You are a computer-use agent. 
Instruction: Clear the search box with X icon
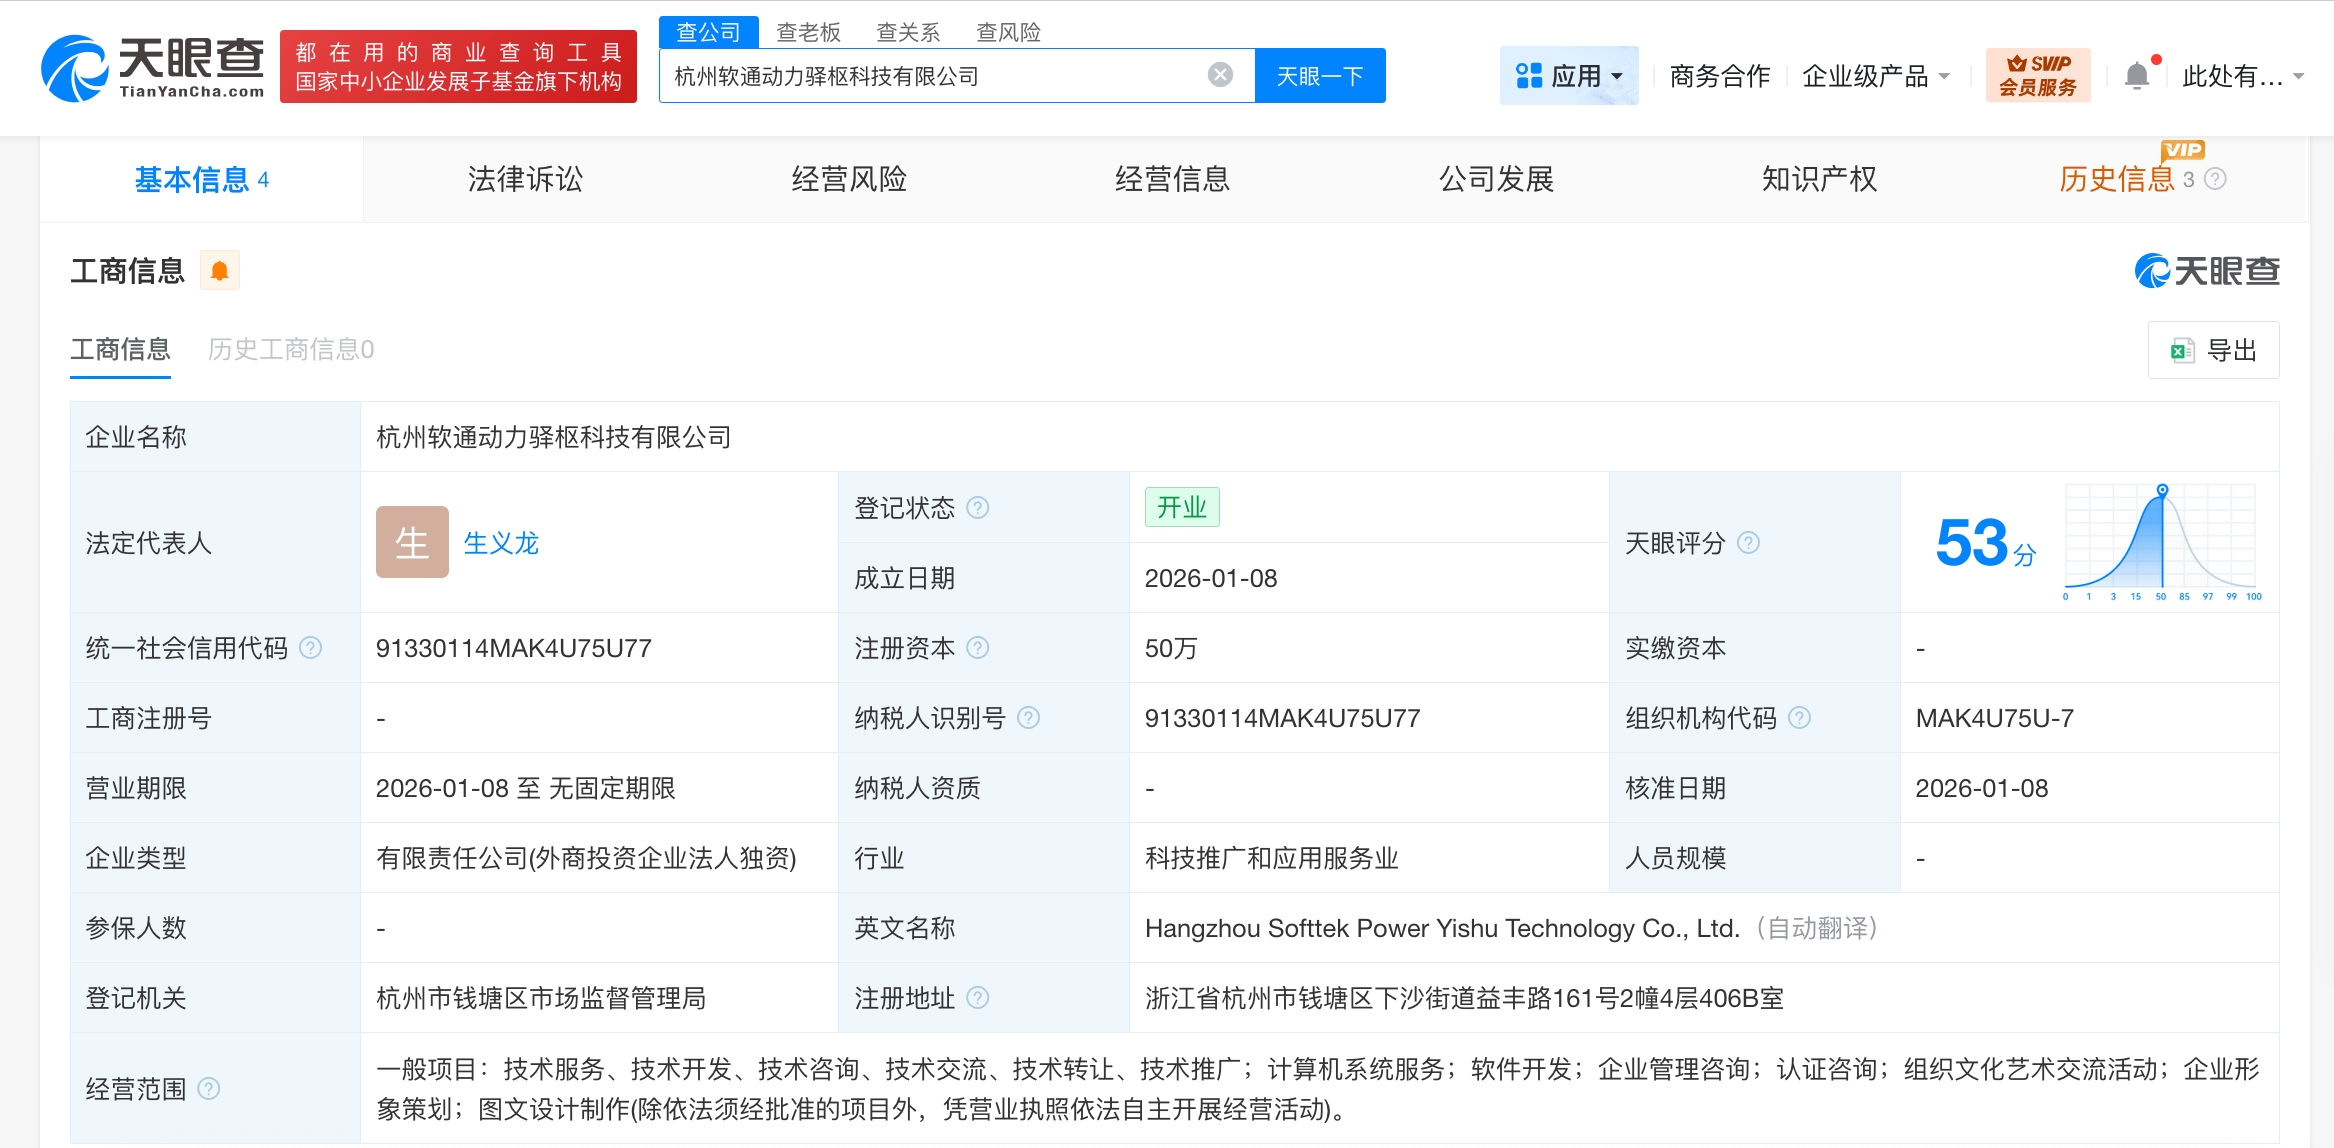1220,75
